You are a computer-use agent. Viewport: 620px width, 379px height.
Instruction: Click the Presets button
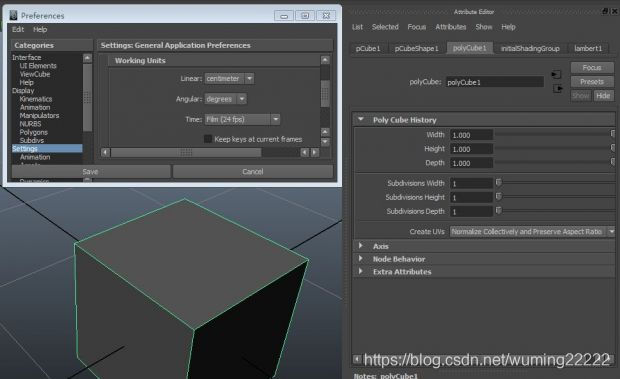(592, 82)
